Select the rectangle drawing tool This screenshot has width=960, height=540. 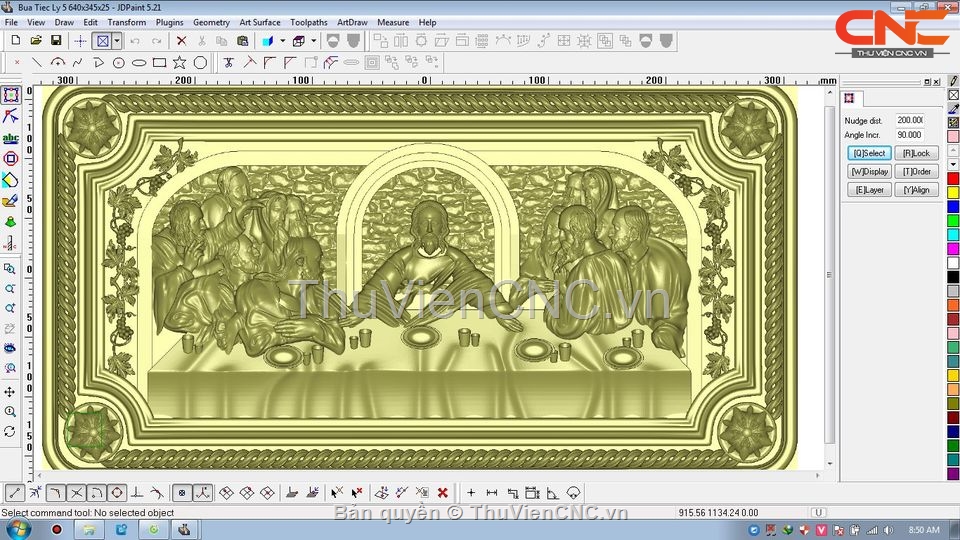pyautogui.click(x=159, y=62)
